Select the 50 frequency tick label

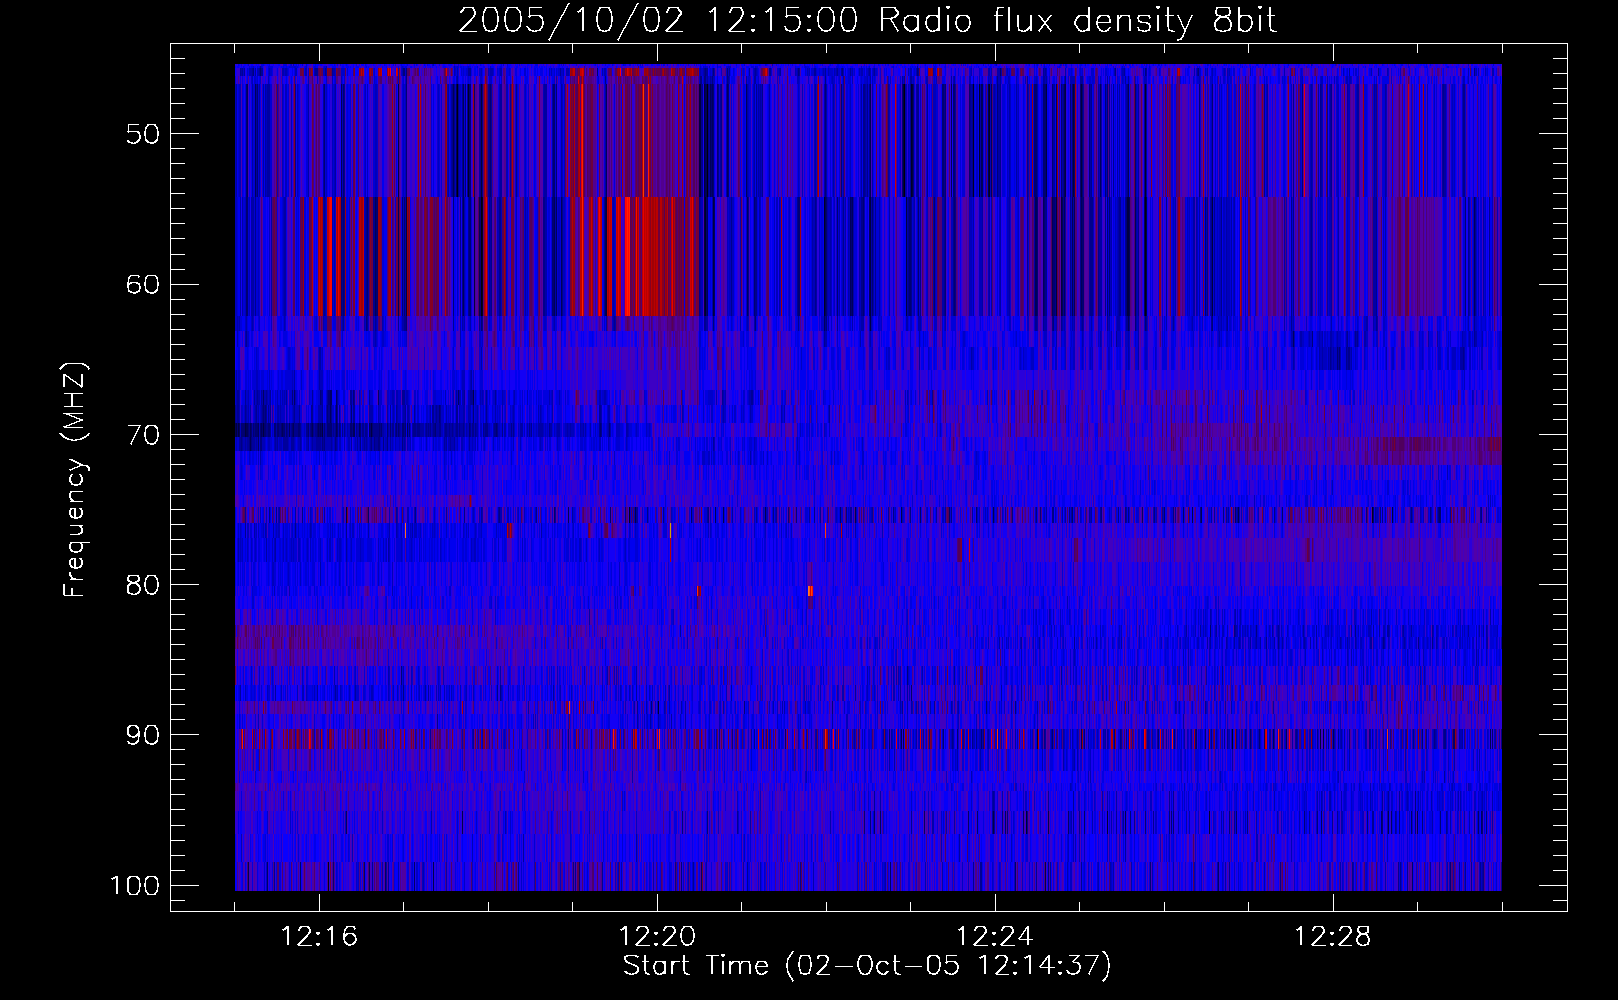pyautogui.click(x=143, y=134)
